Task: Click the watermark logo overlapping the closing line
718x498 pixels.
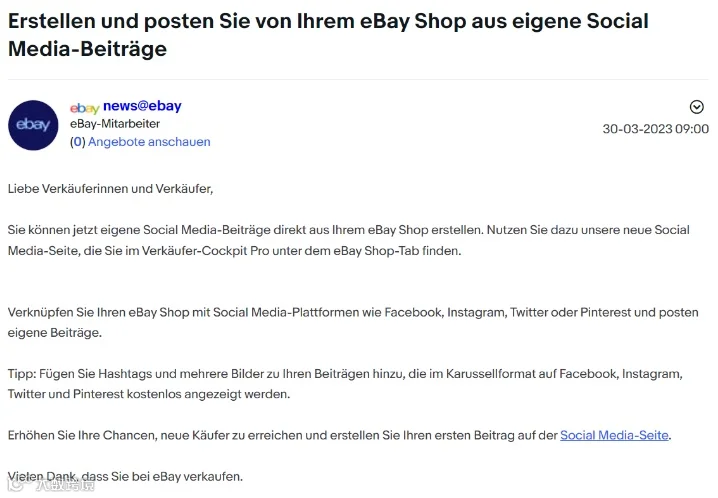Action: pyautogui.click(x=51, y=484)
